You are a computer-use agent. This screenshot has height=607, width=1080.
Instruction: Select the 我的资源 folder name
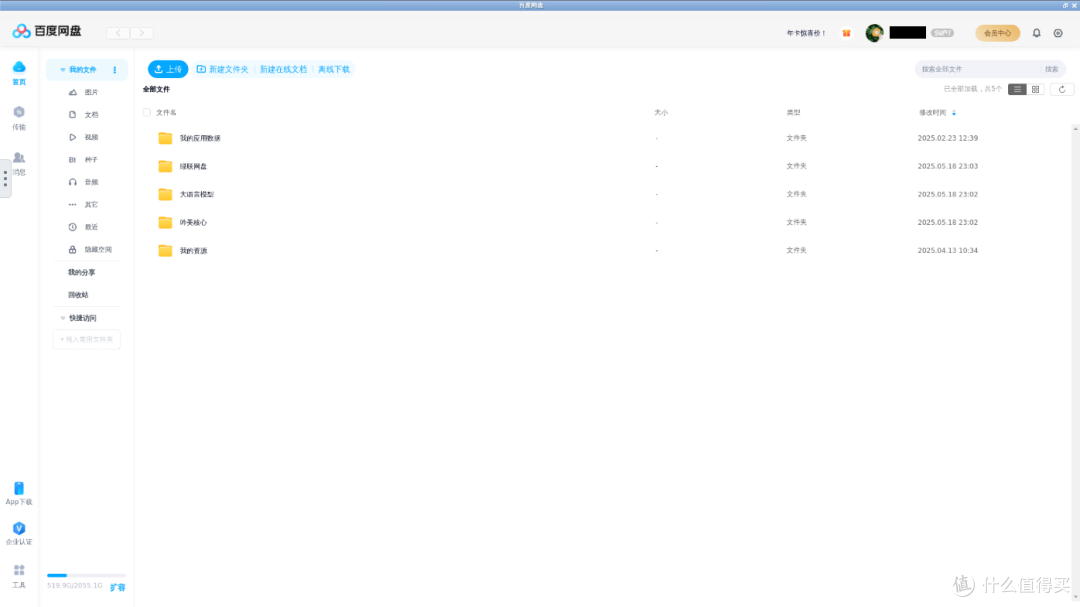pos(194,251)
